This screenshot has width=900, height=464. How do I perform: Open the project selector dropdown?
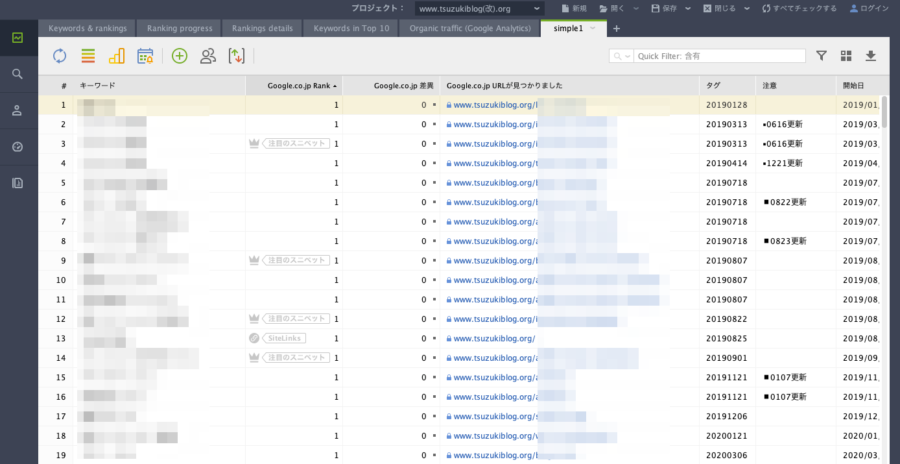click(480, 9)
